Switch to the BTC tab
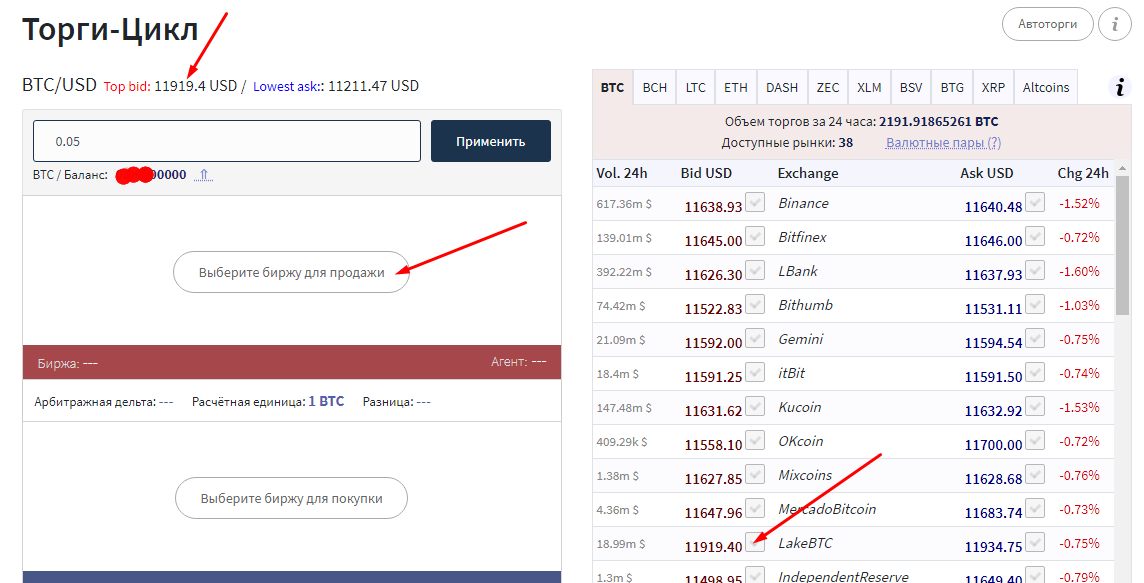This screenshot has width=1144, height=583. pyautogui.click(x=612, y=88)
